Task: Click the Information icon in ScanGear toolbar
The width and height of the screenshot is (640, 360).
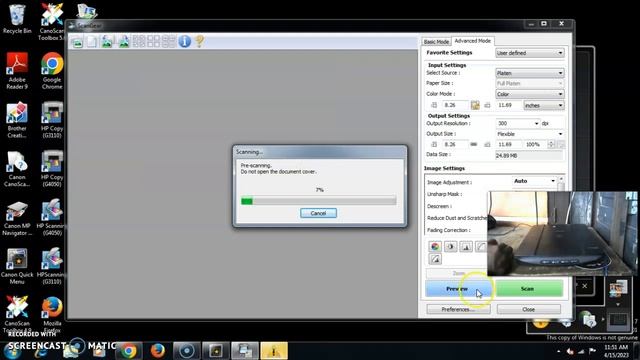Action: [x=184, y=41]
